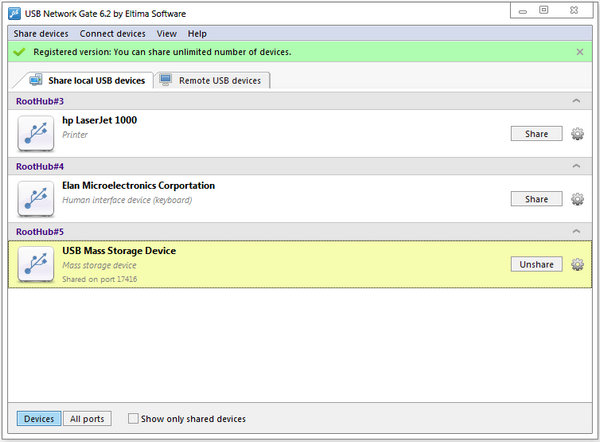The height and width of the screenshot is (442, 600).
Task: Open the Connect devices menu
Action: (112, 34)
